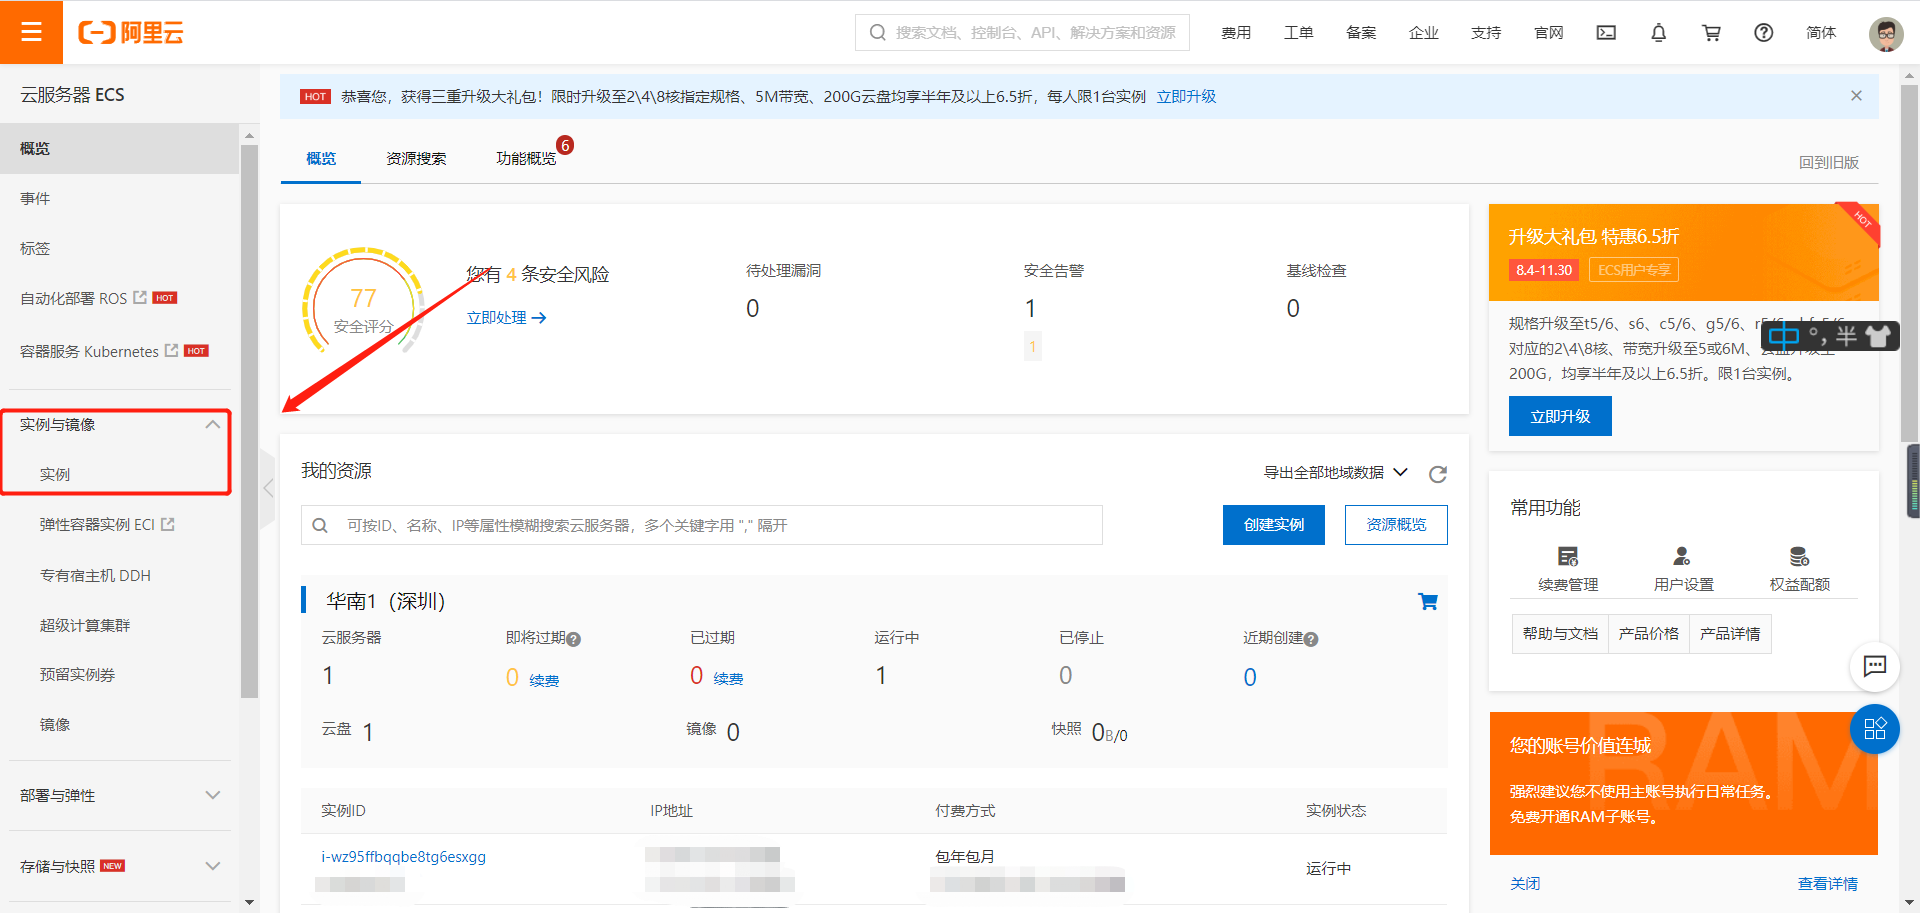Click the cart icon for 华南1 (深圳)
Screen dimensions: 1920x913
tap(1428, 601)
